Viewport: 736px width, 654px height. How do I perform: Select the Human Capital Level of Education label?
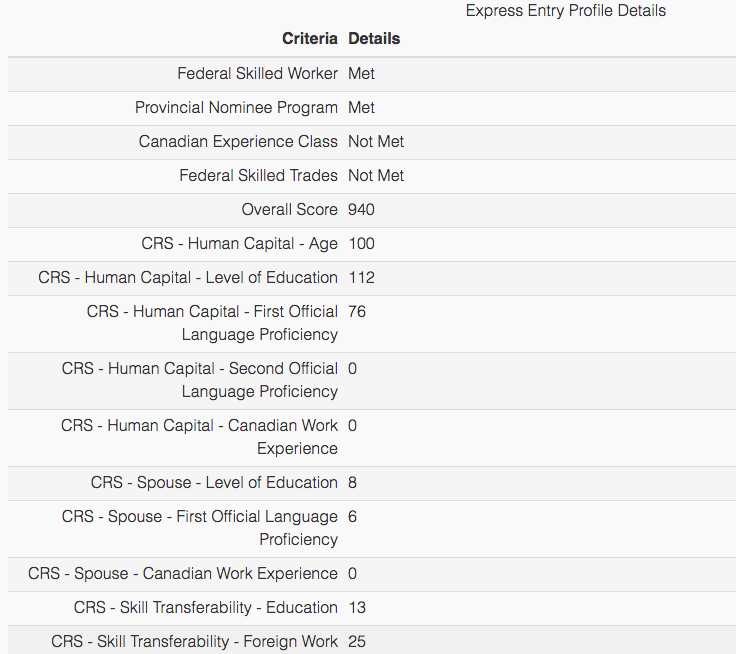click(188, 278)
